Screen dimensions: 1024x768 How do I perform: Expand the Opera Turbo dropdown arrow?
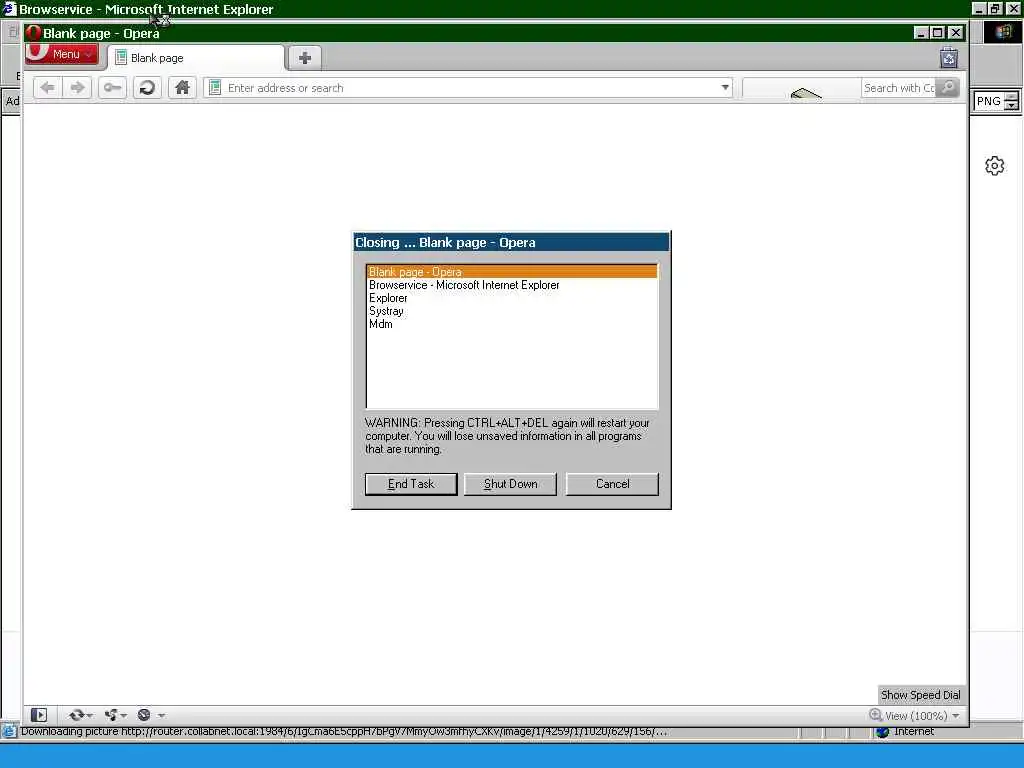tap(161, 716)
